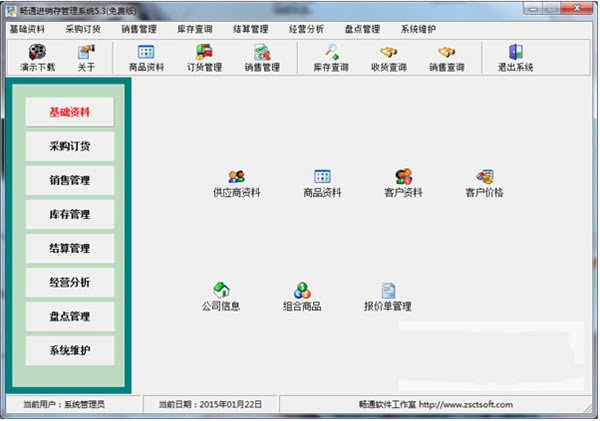Open 演示下载 from the toolbar
The image size is (600, 421).
pyautogui.click(x=37, y=58)
